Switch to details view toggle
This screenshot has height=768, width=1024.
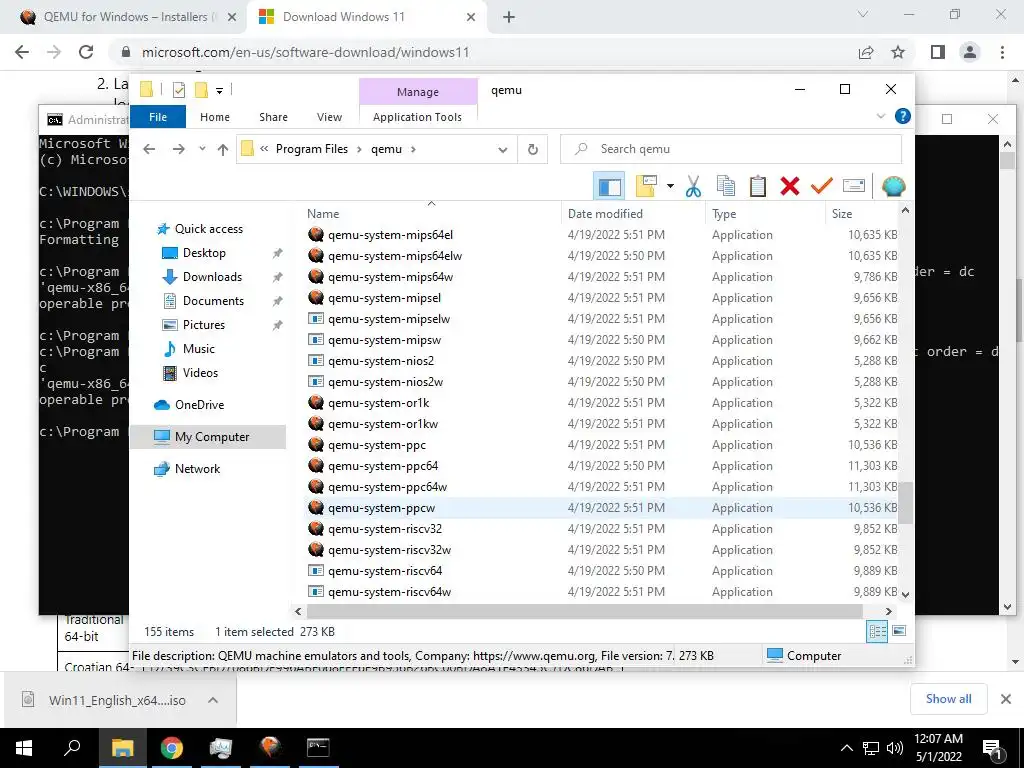[877, 631]
